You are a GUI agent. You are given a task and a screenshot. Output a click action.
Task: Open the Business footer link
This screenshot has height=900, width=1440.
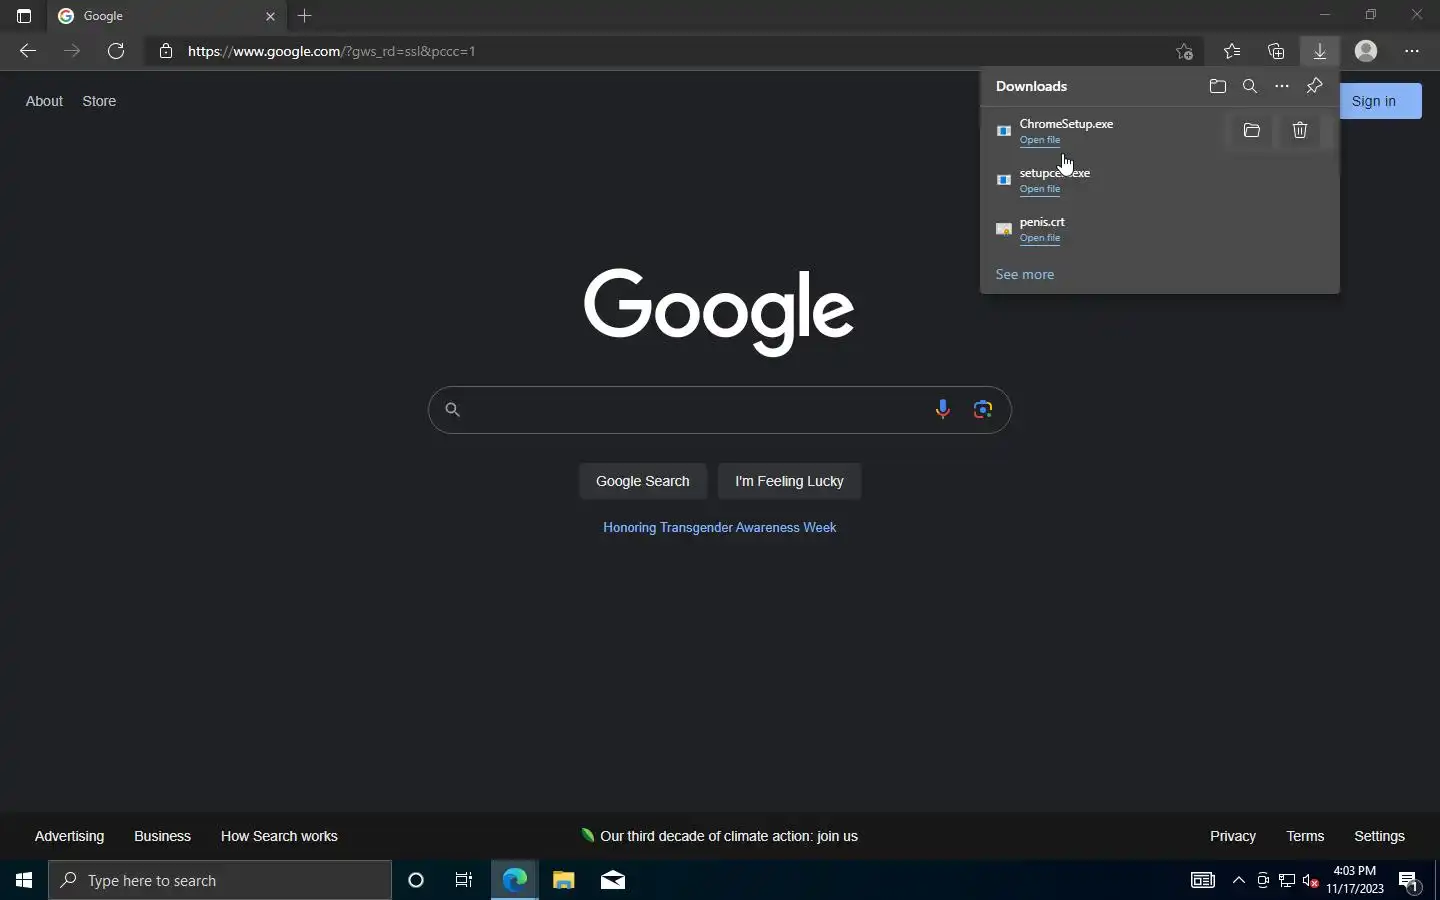click(162, 836)
